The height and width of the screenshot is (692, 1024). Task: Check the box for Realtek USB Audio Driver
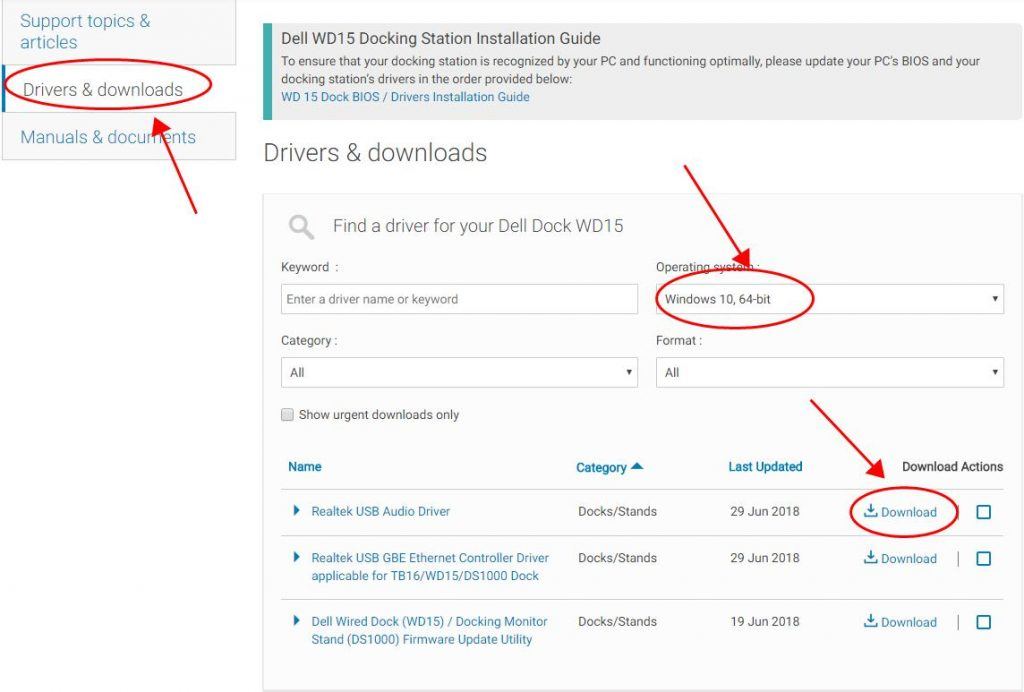[x=983, y=511]
